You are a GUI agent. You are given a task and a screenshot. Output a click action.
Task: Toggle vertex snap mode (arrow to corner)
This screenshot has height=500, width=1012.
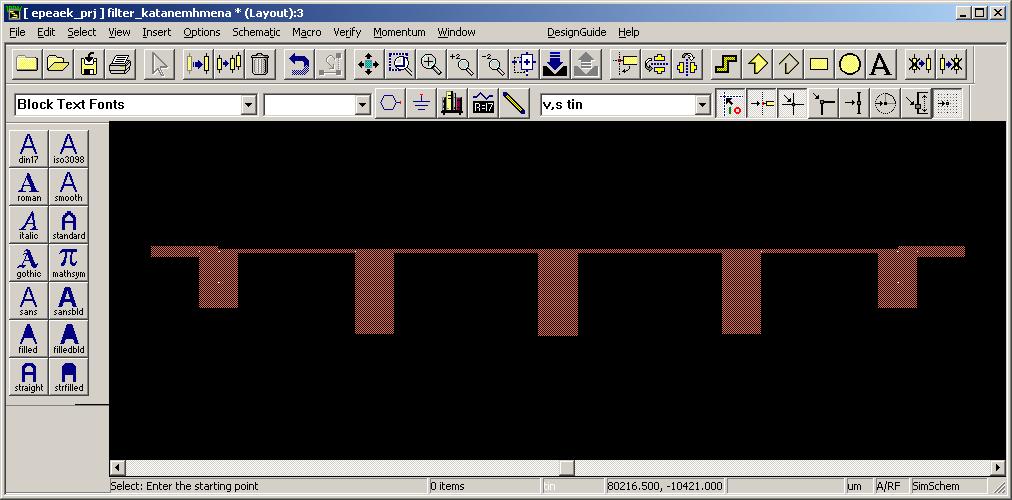point(823,103)
